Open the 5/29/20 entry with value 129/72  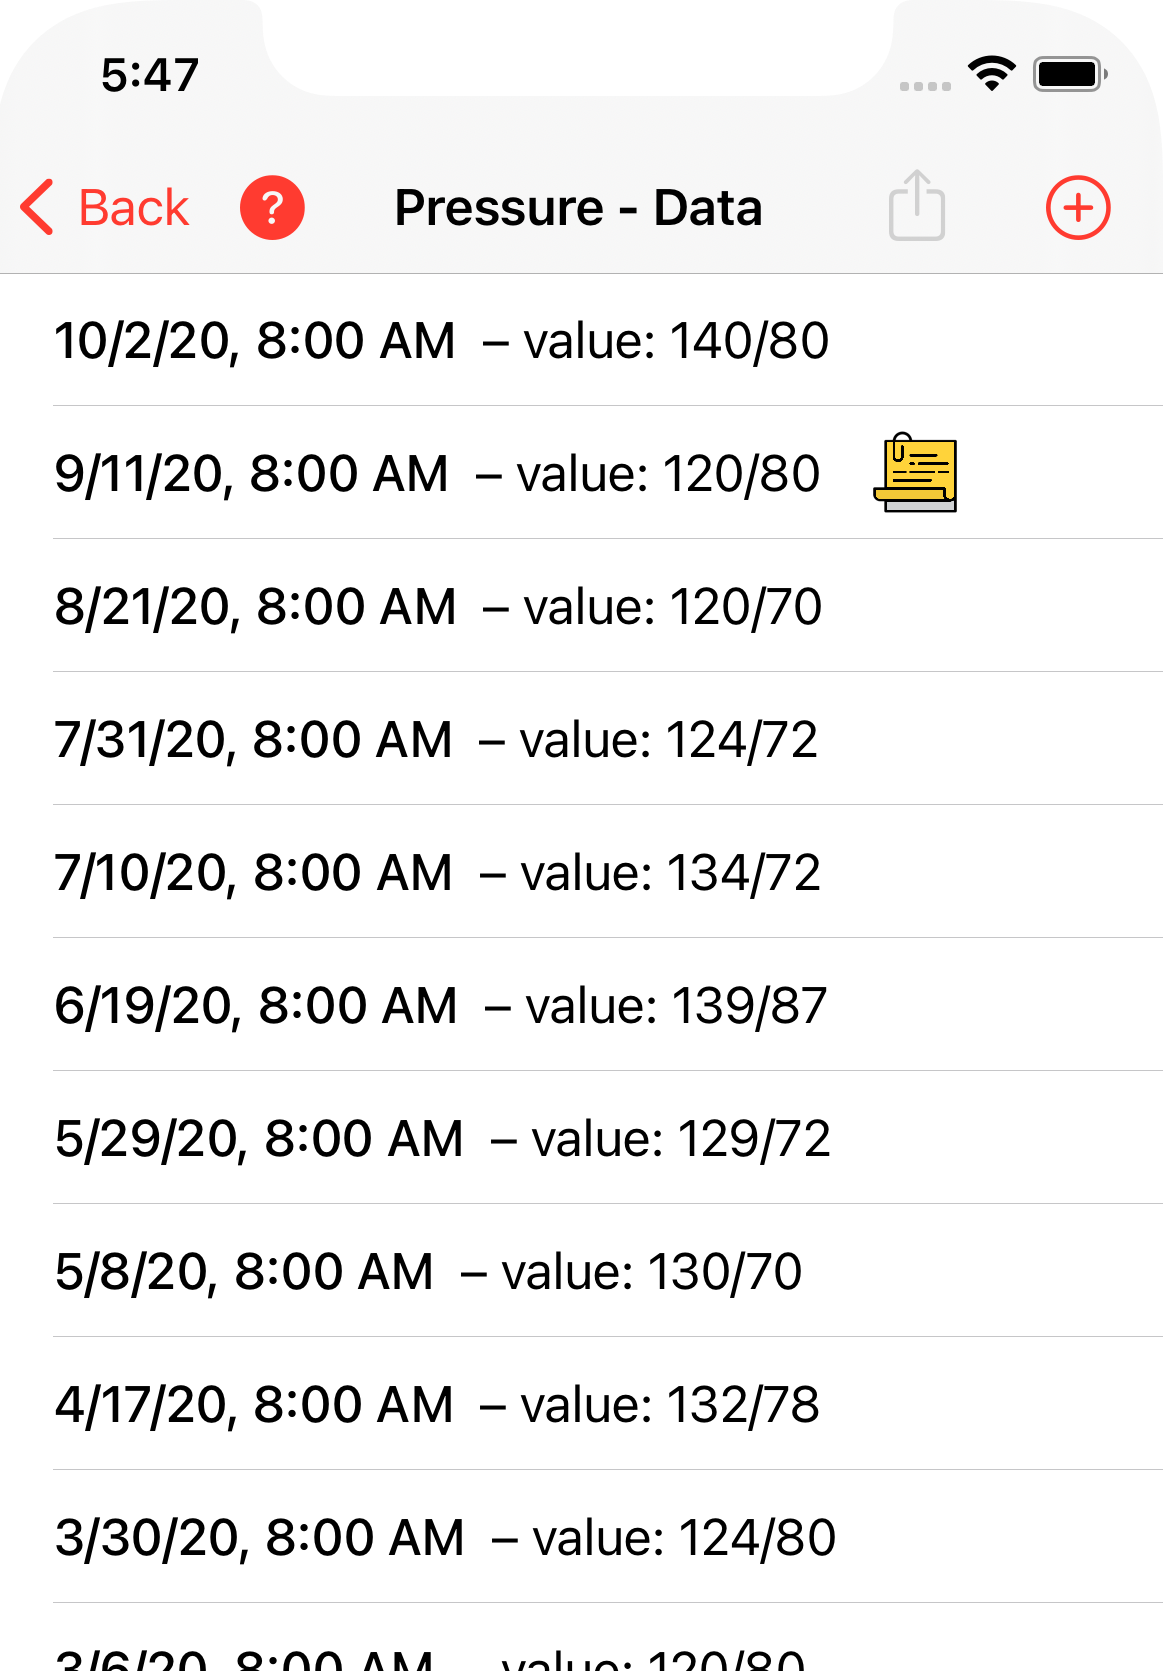442,1139
